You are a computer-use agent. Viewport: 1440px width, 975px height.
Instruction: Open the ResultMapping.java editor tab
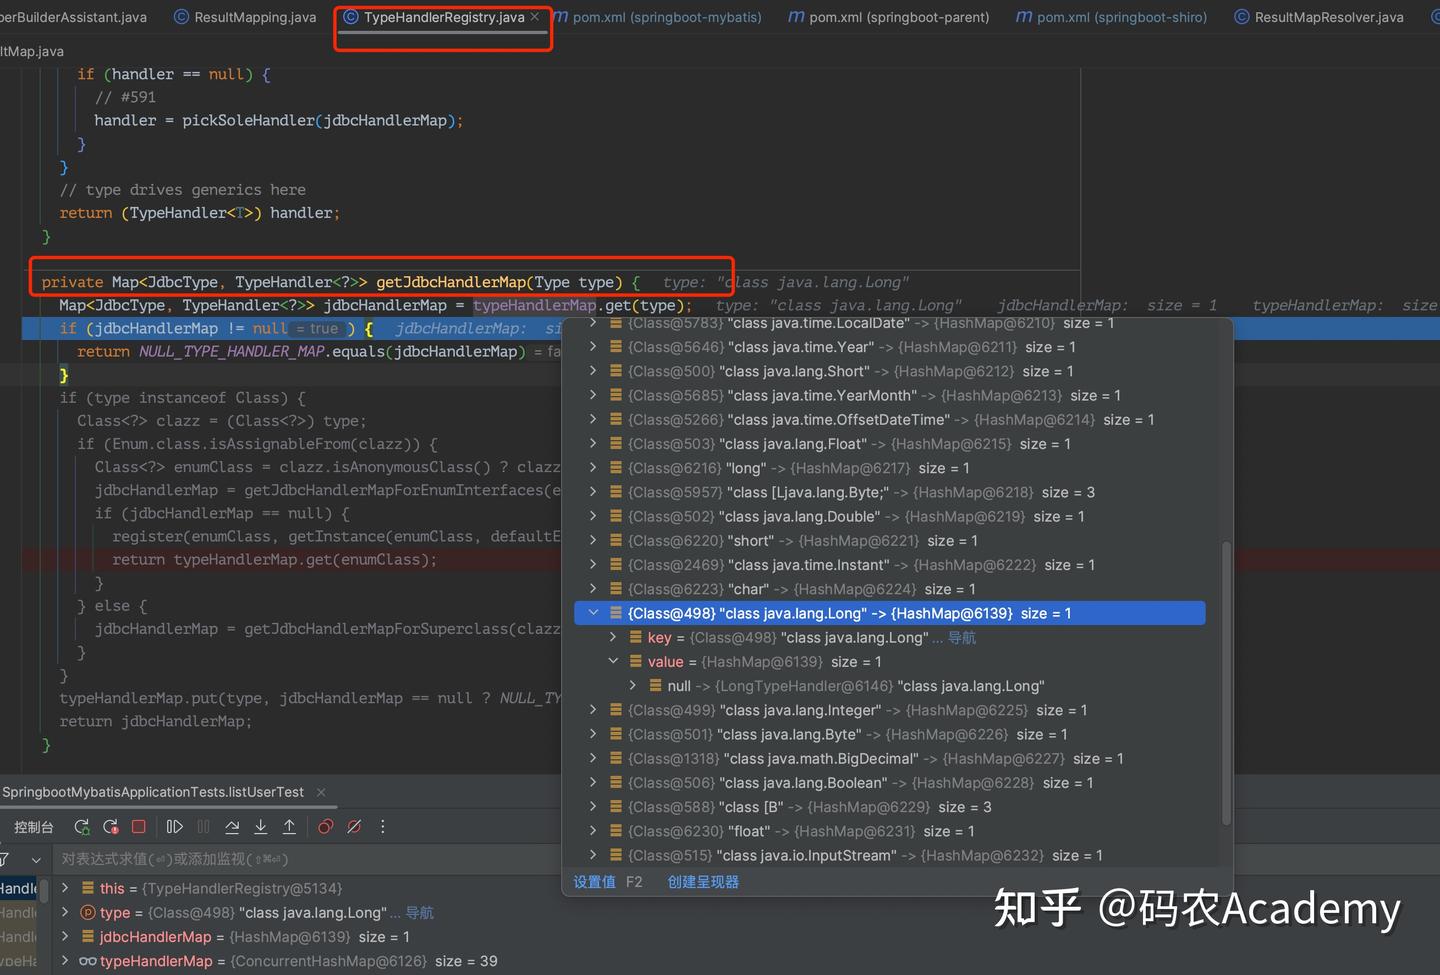[x=245, y=17]
